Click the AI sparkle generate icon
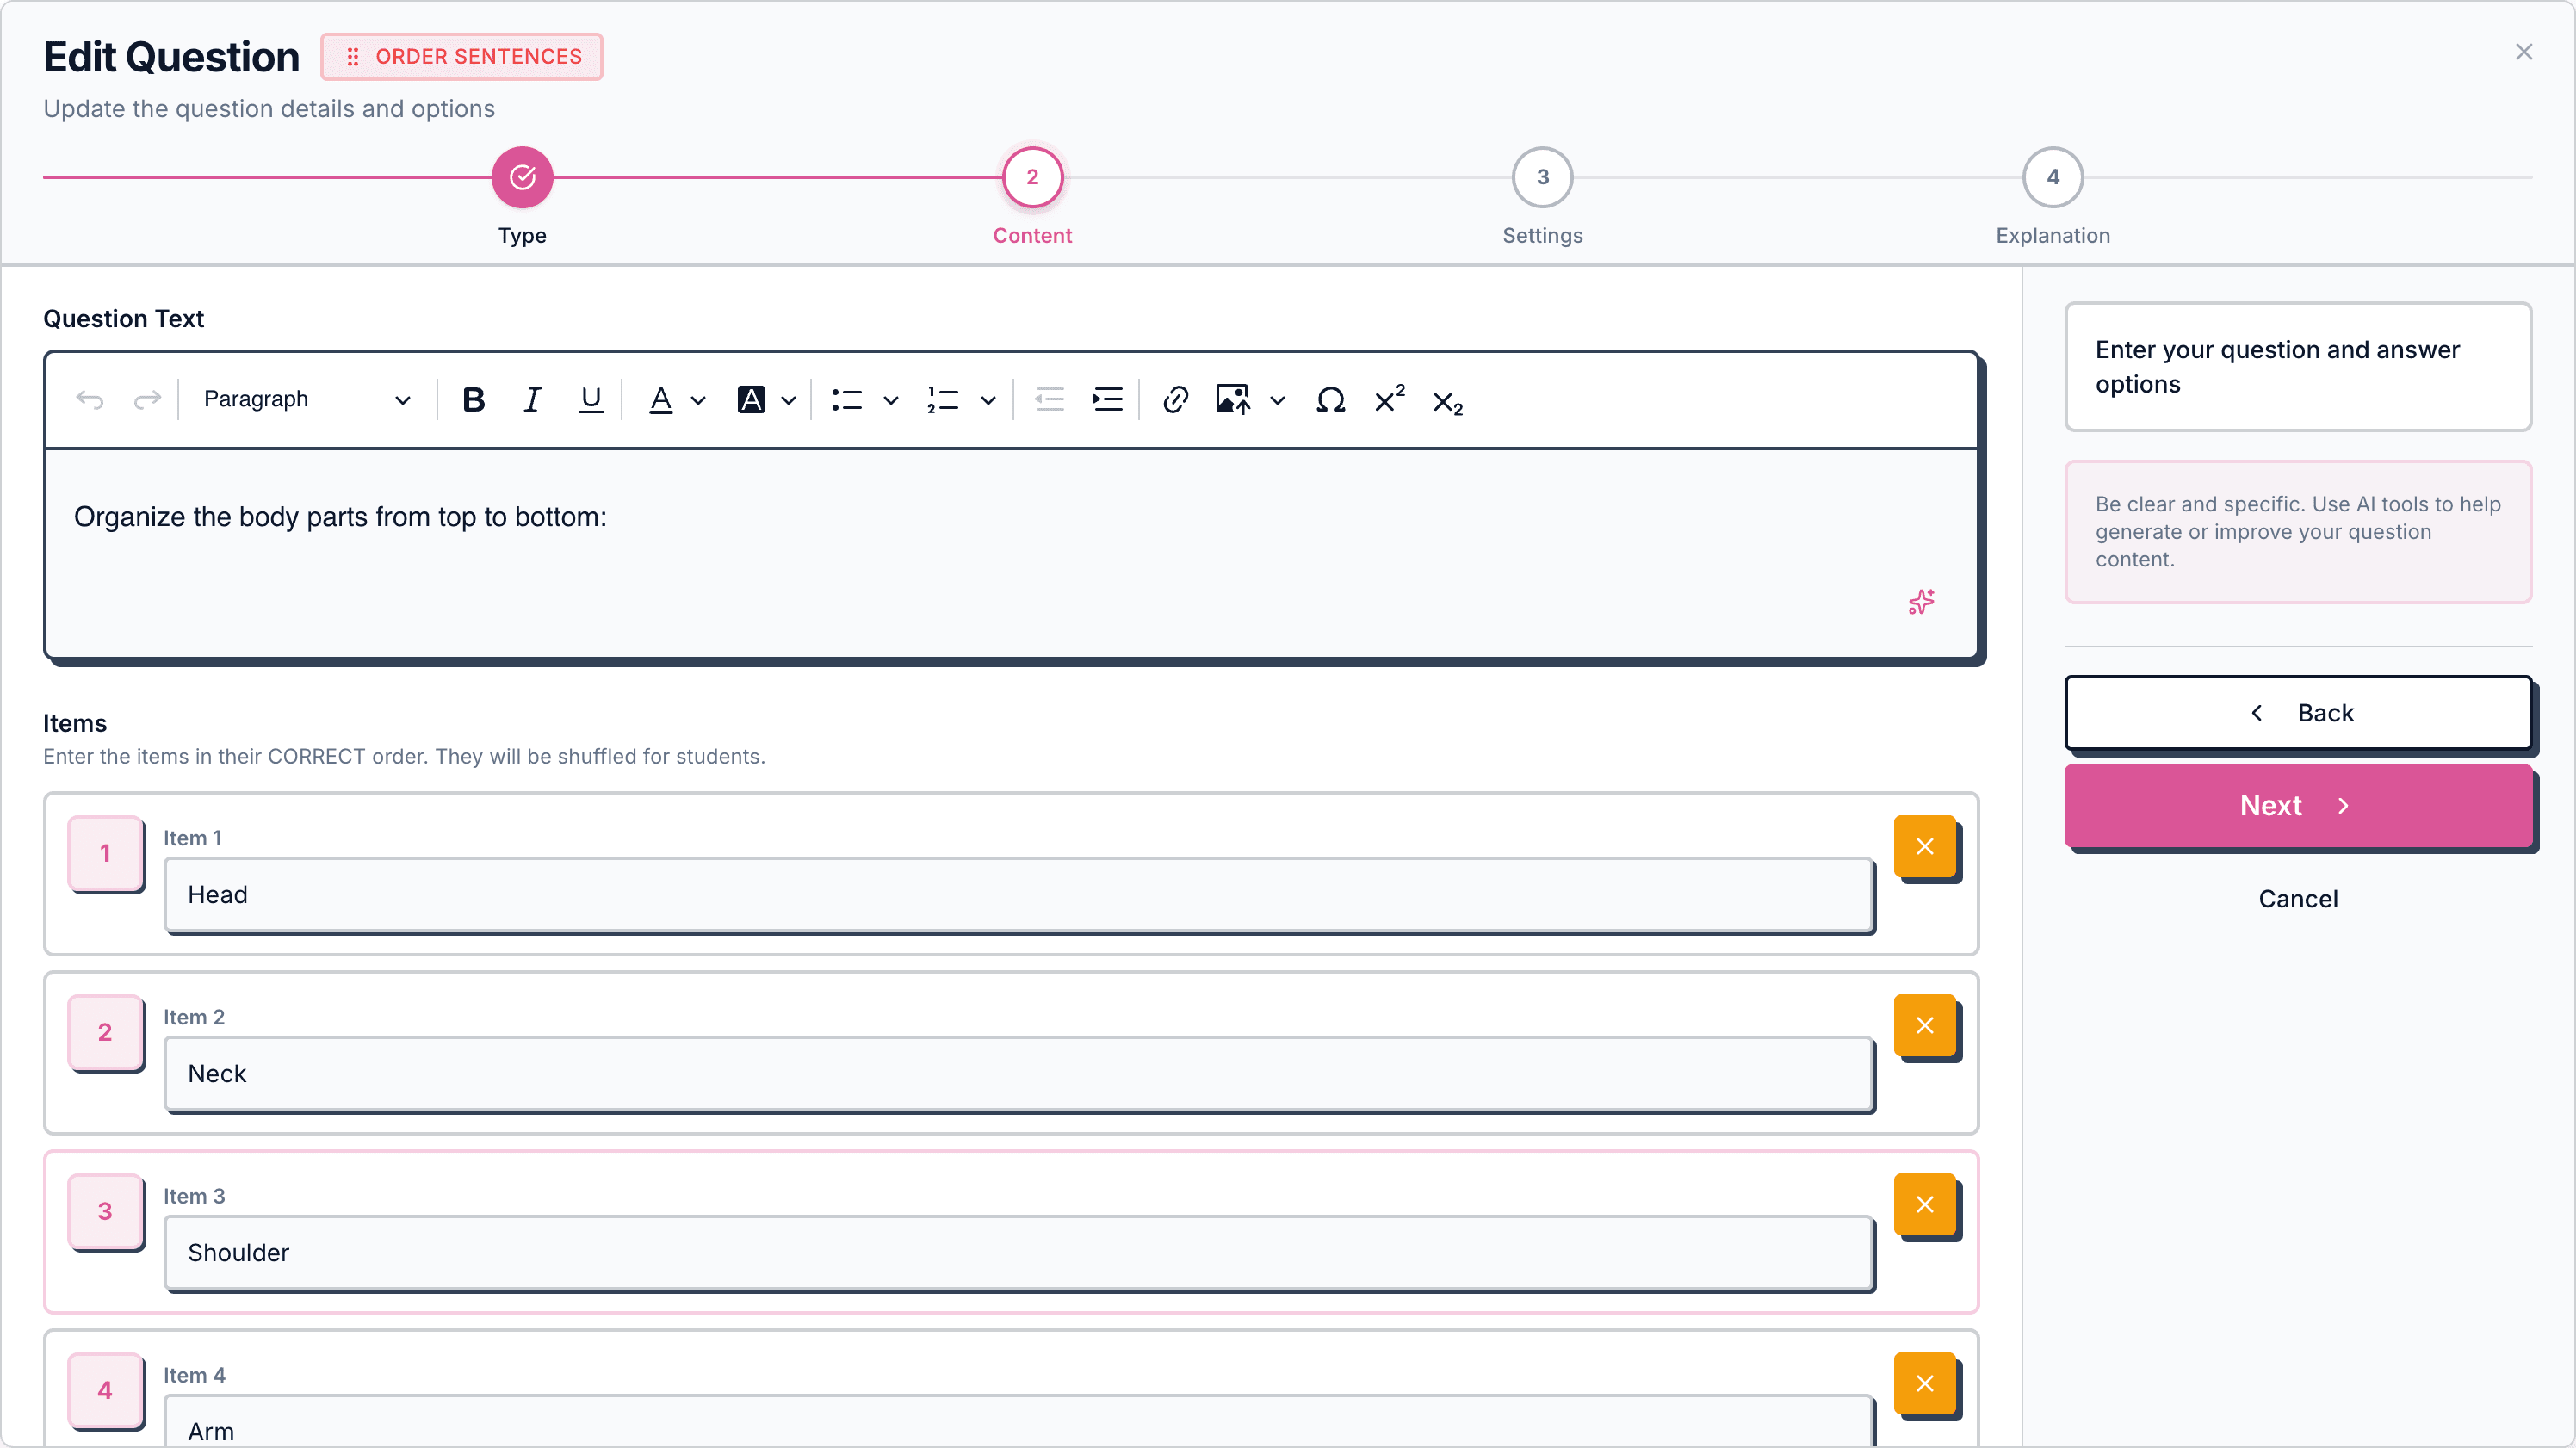The width and height of the screenshot is (2576, 1448). tap(1921, 602)
